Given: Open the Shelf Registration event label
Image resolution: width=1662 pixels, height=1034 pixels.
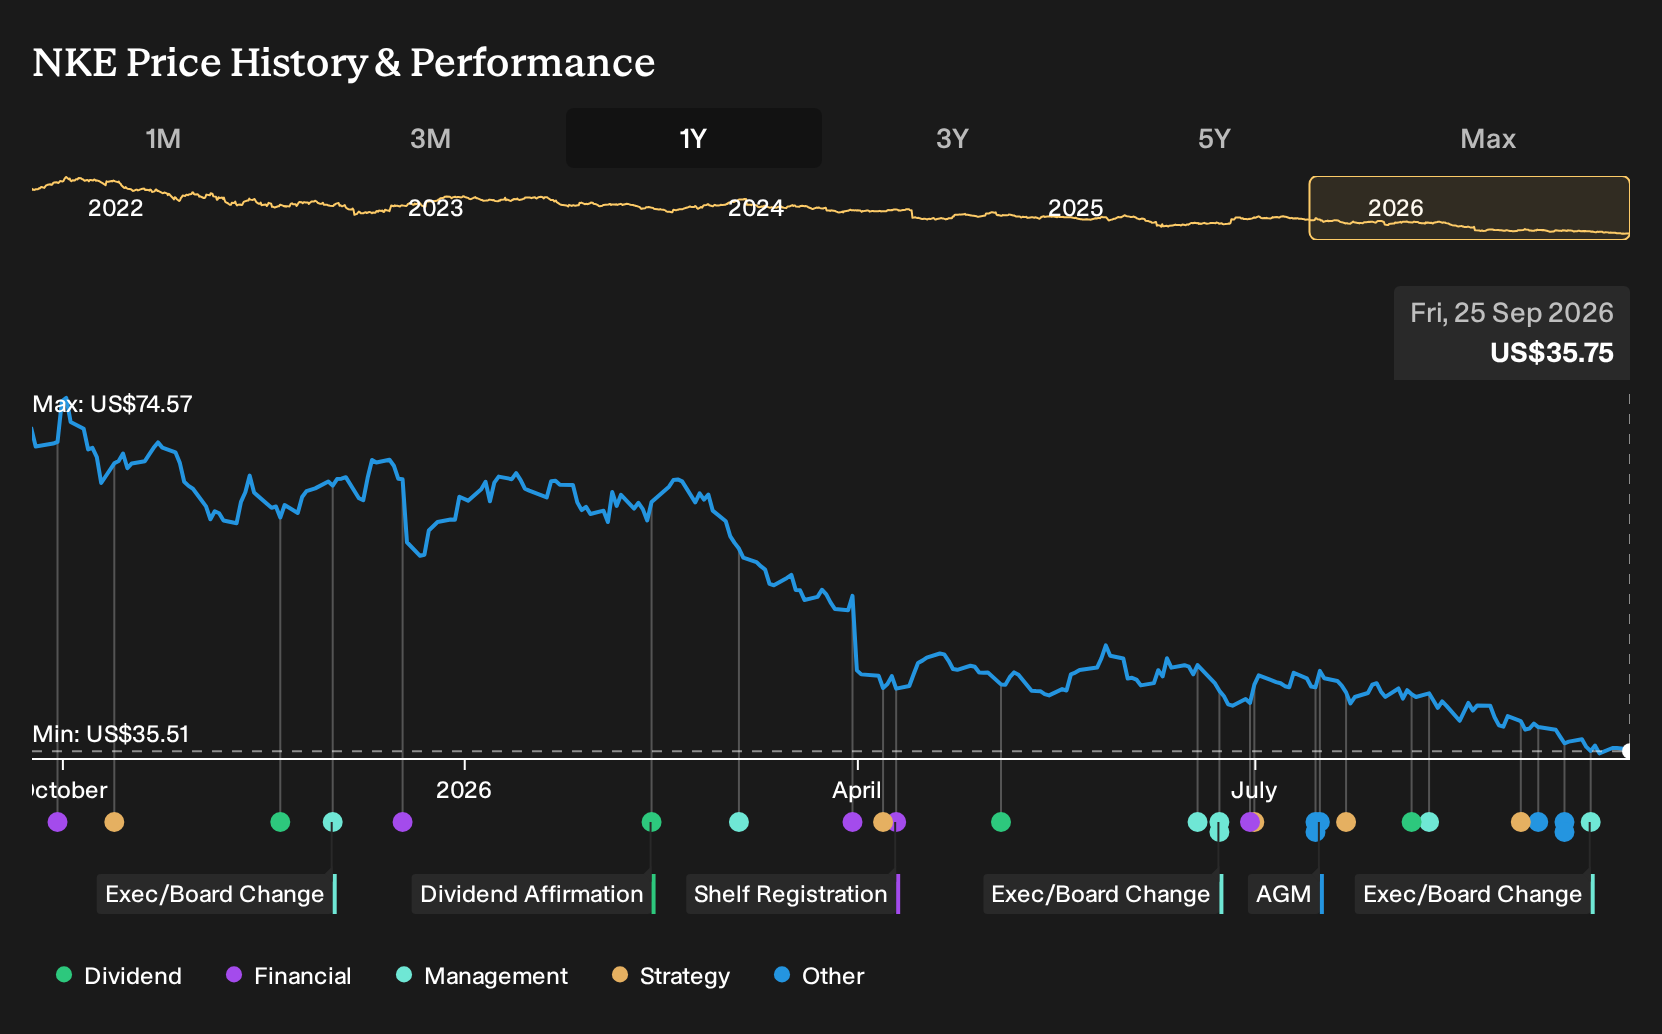Looking at the screenshot, I should point(792,894).
